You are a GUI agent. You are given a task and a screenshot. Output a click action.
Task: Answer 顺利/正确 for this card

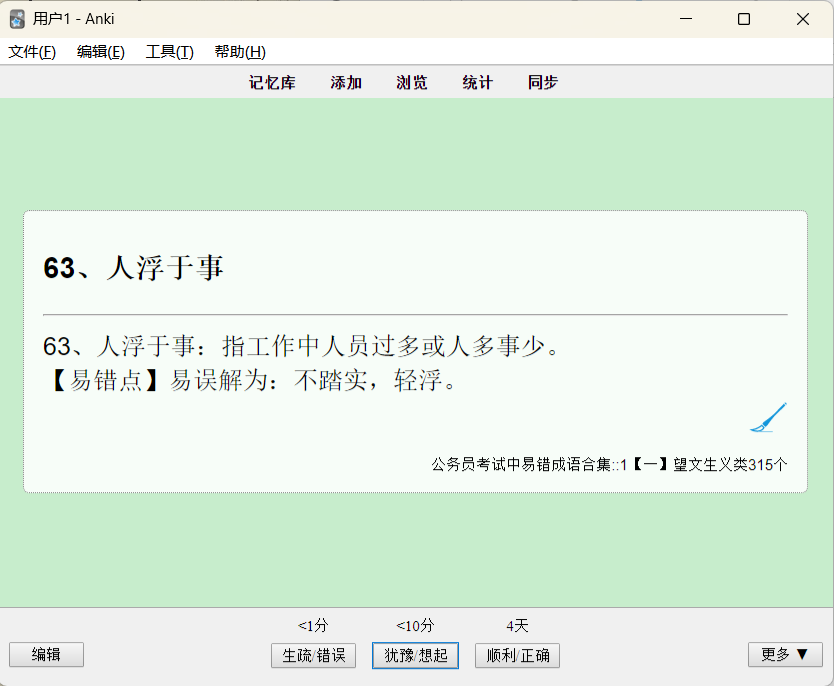[518, 655]
